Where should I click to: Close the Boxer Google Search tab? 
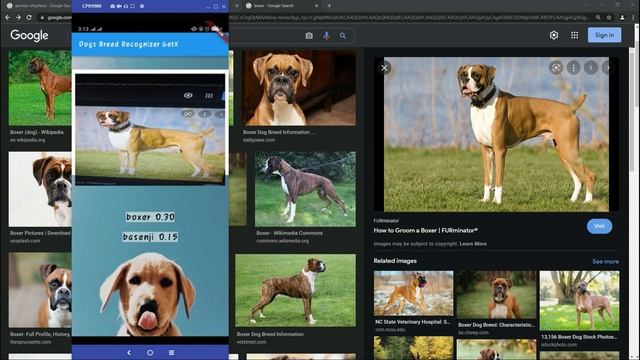click(316, 6)
